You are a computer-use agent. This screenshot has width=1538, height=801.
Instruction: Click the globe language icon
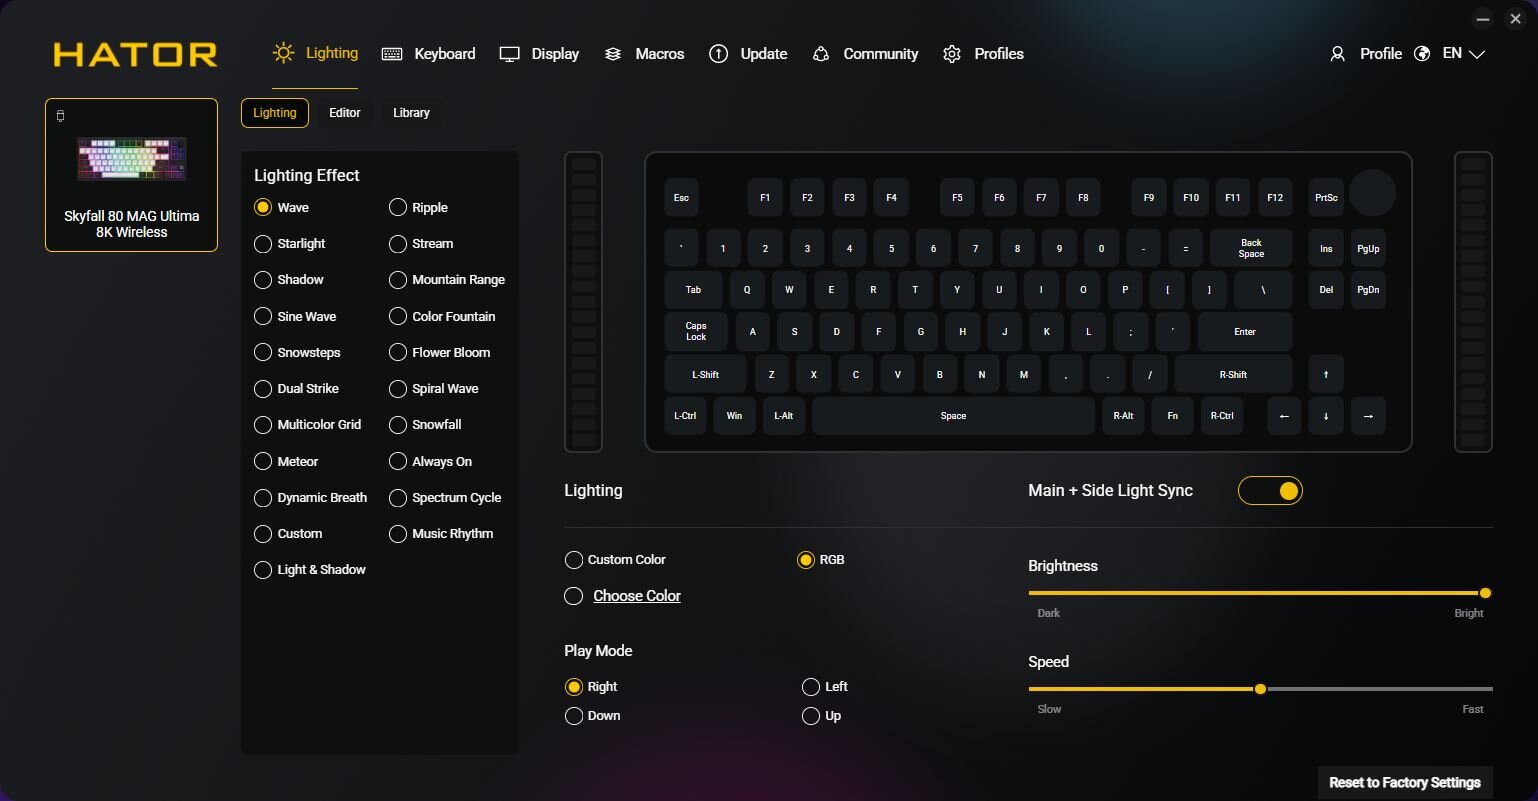coord(1422,54)
